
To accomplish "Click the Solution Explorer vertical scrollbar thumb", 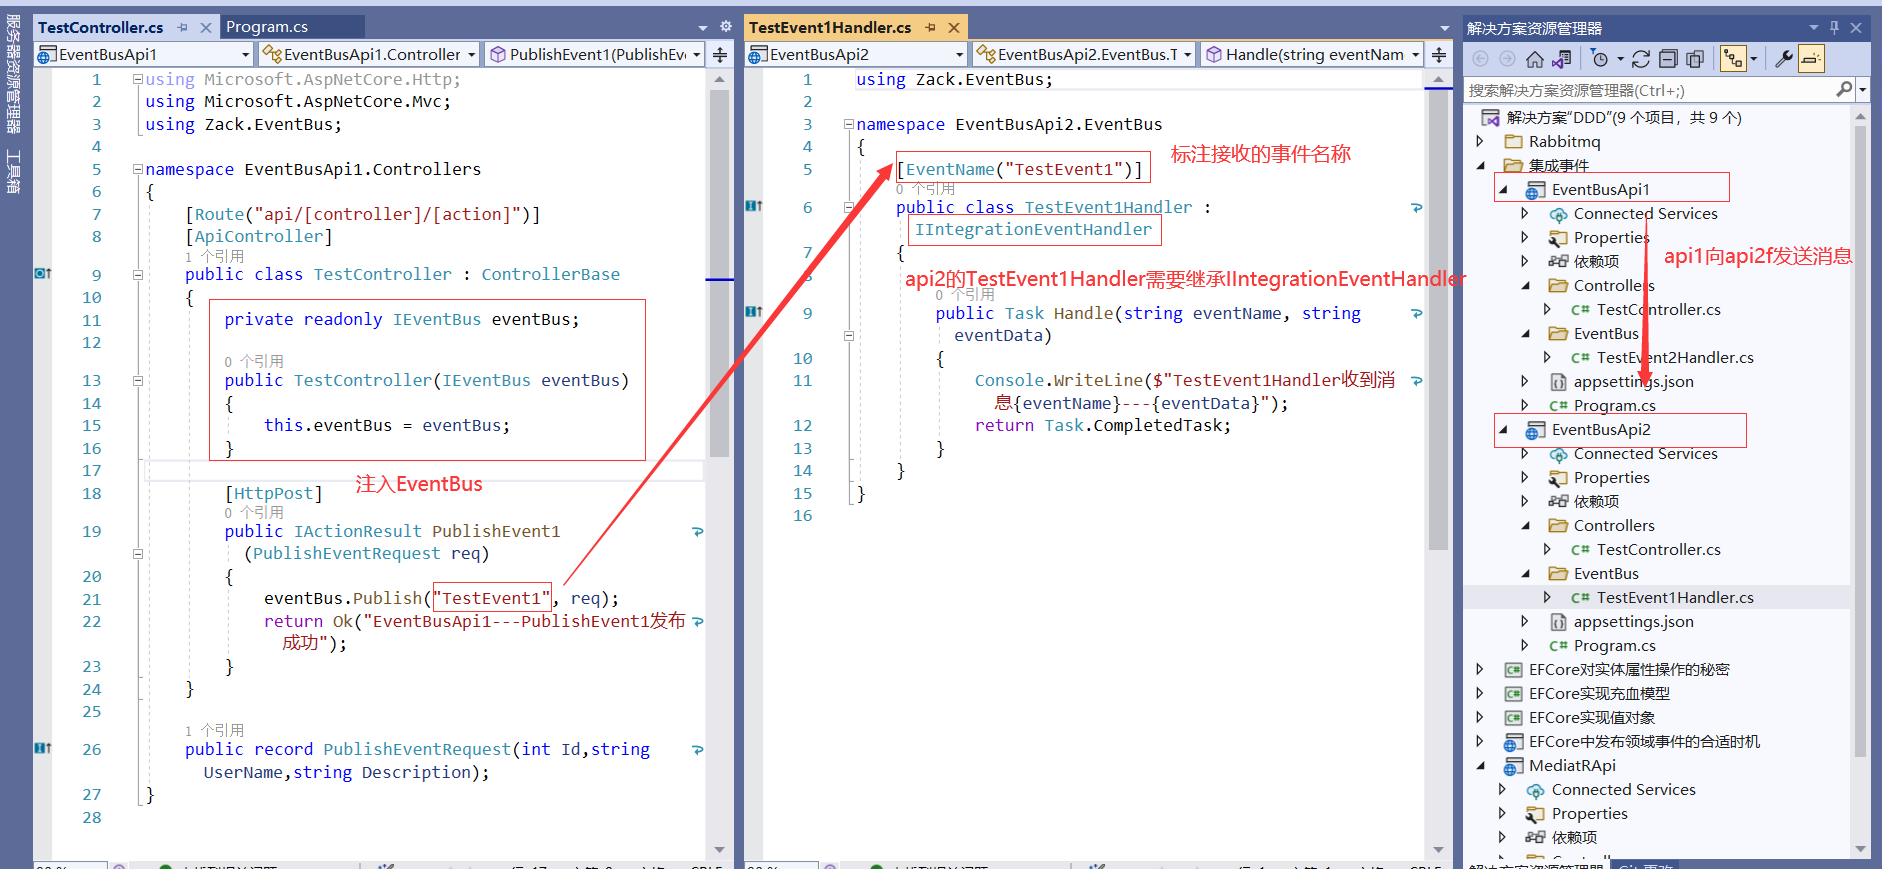I will (1860, 440).
